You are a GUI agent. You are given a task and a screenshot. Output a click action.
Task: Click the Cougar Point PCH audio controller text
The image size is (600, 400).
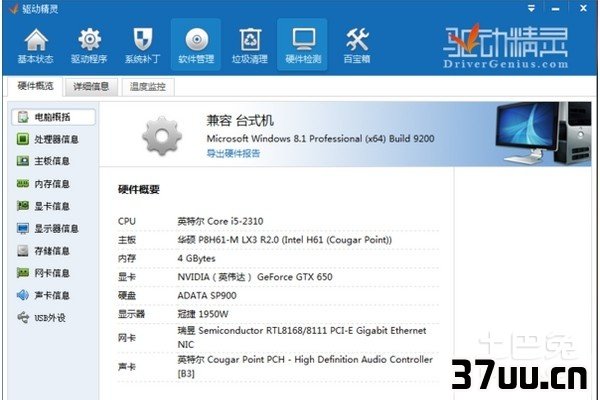click(305, 366)
